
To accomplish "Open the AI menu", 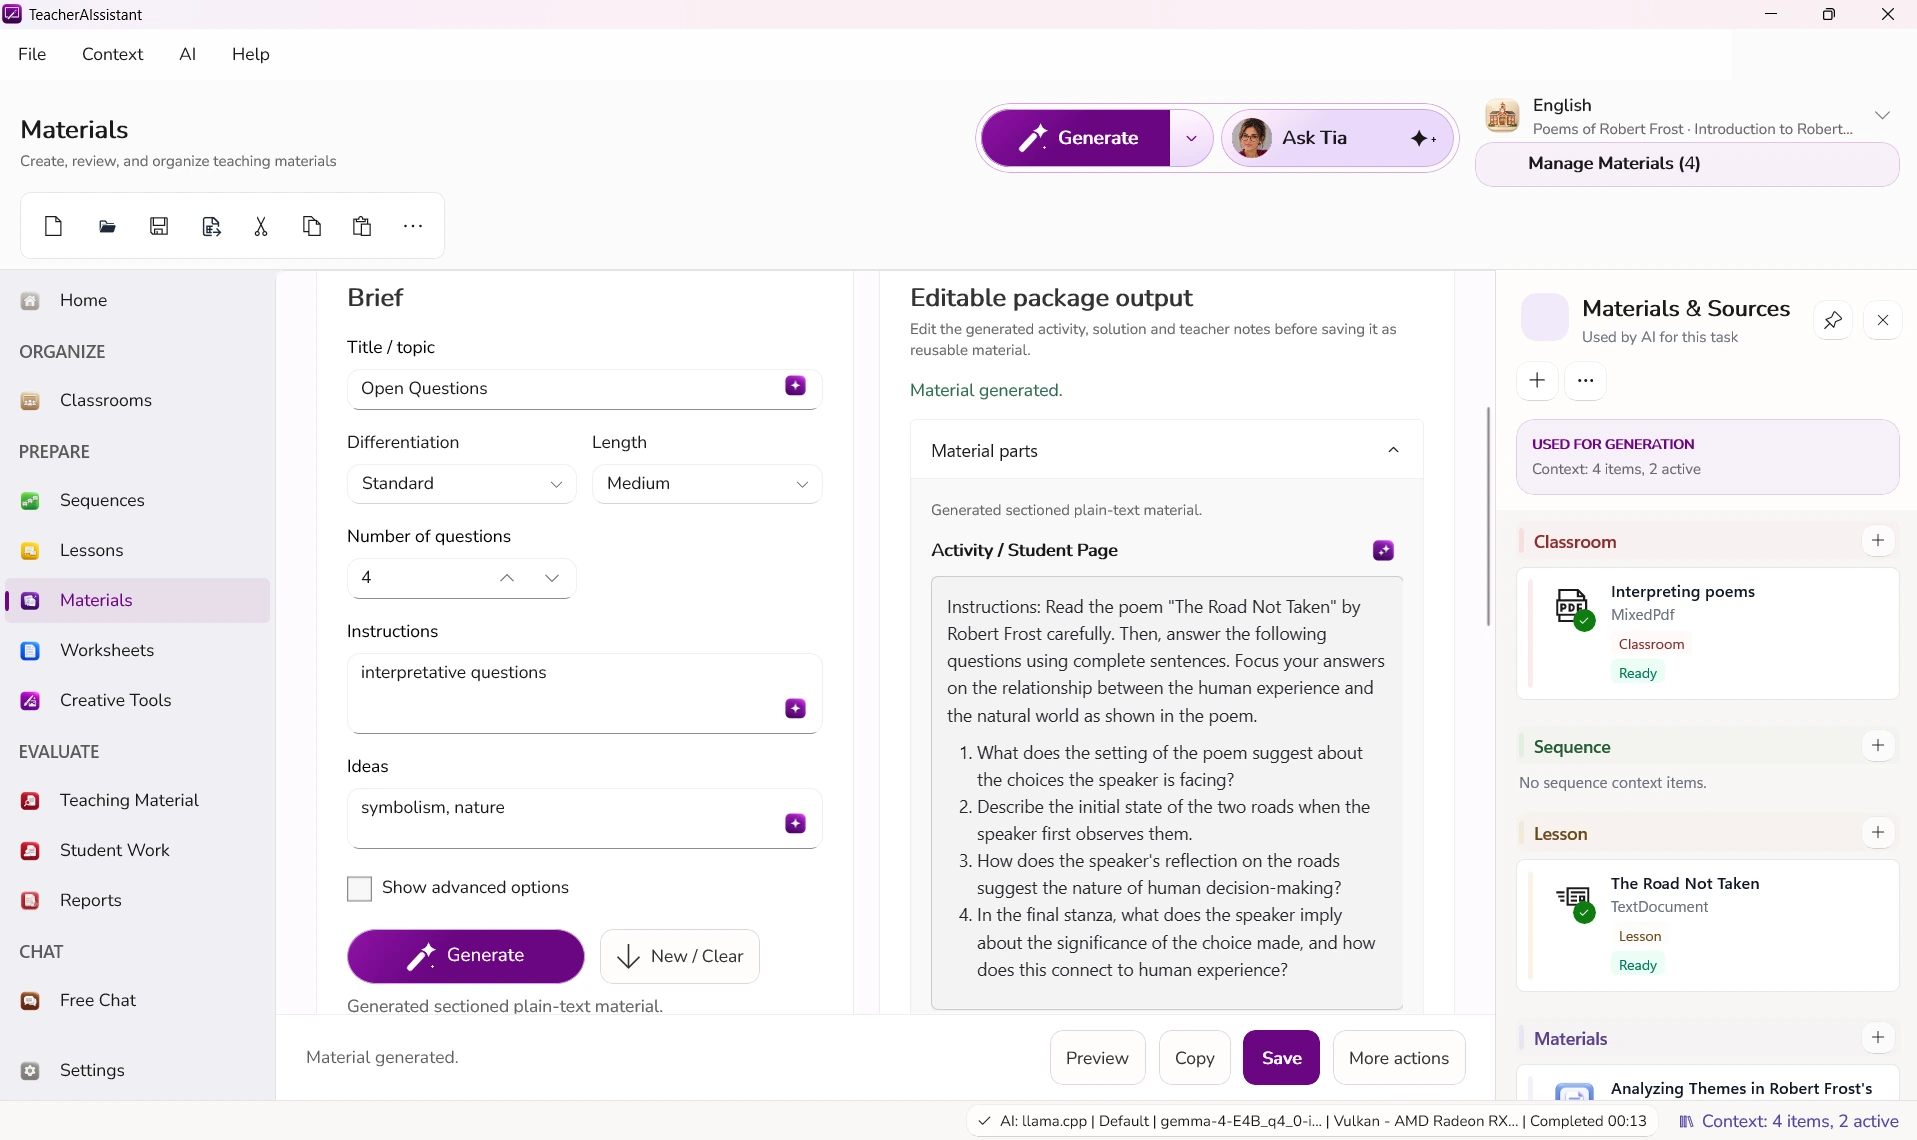I will 187,54.
